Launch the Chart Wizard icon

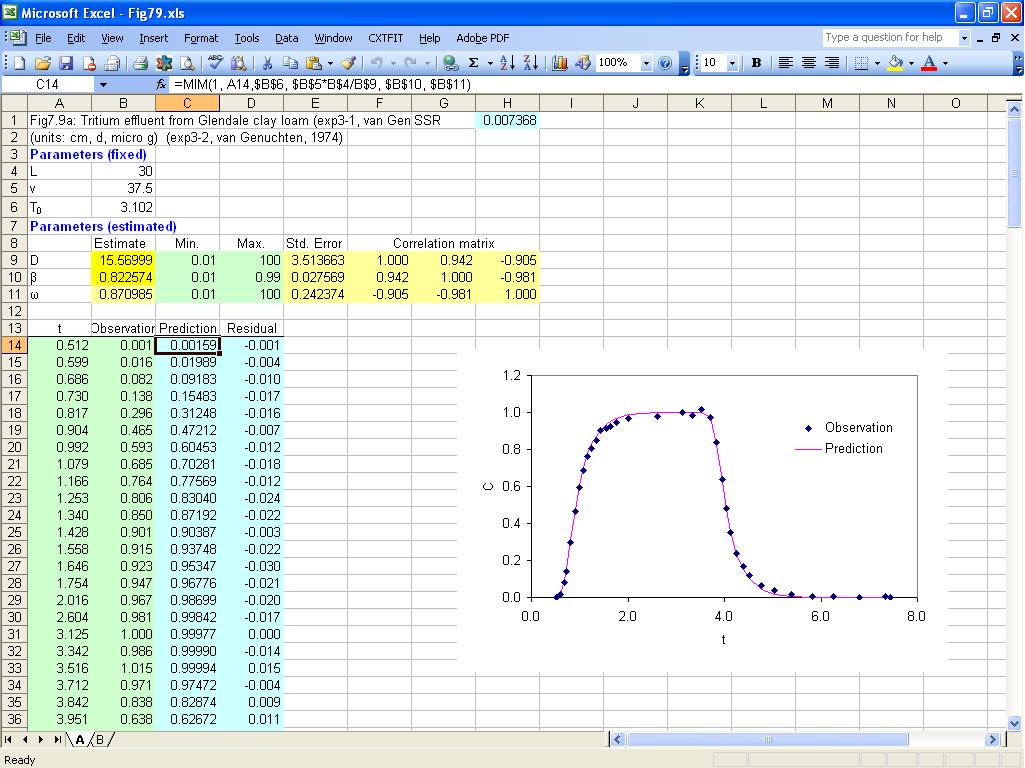pos(560,63)
